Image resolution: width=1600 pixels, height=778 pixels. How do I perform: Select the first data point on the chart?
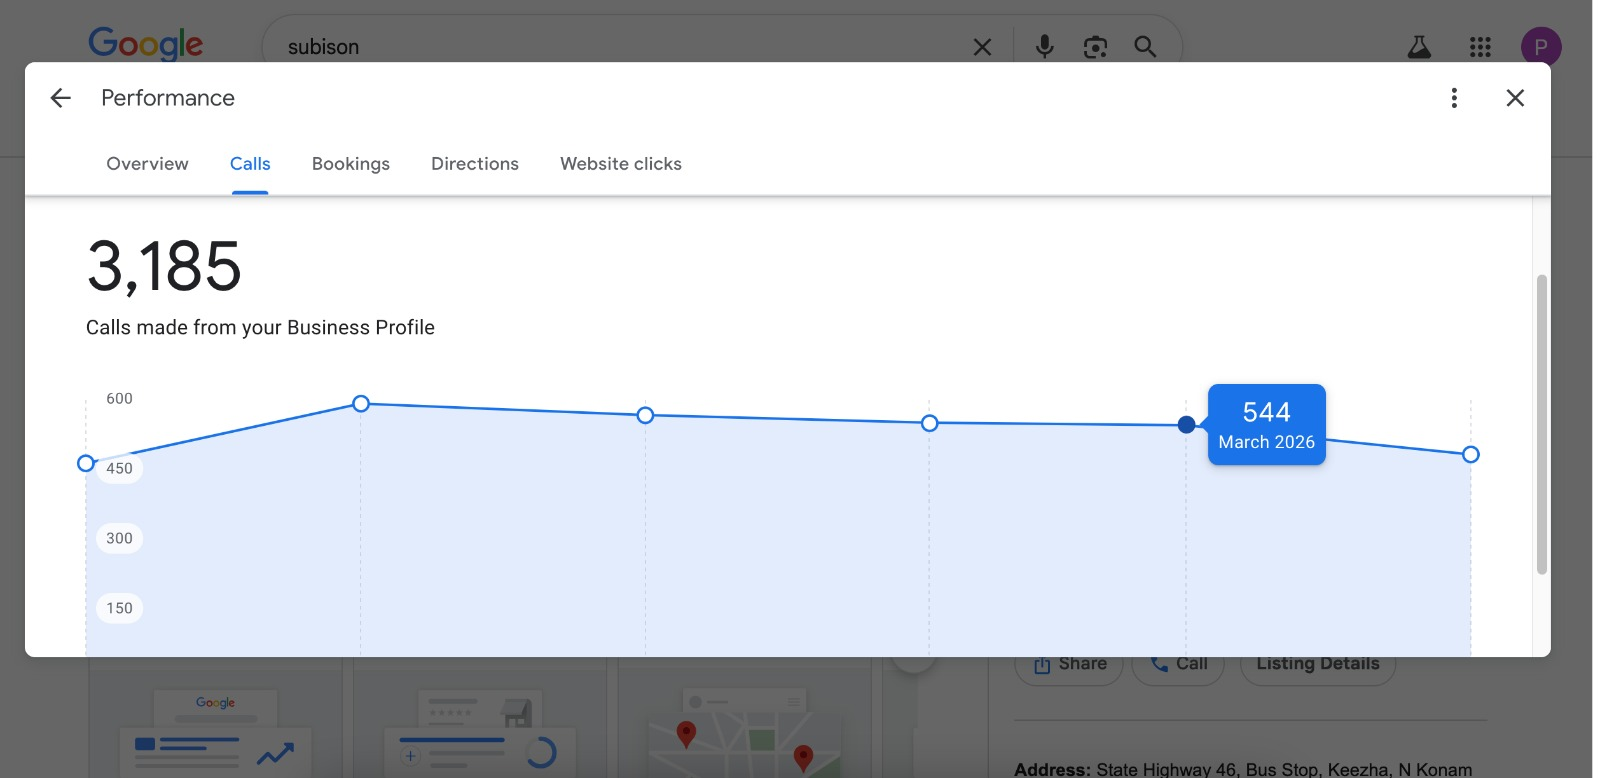(86, 464)
